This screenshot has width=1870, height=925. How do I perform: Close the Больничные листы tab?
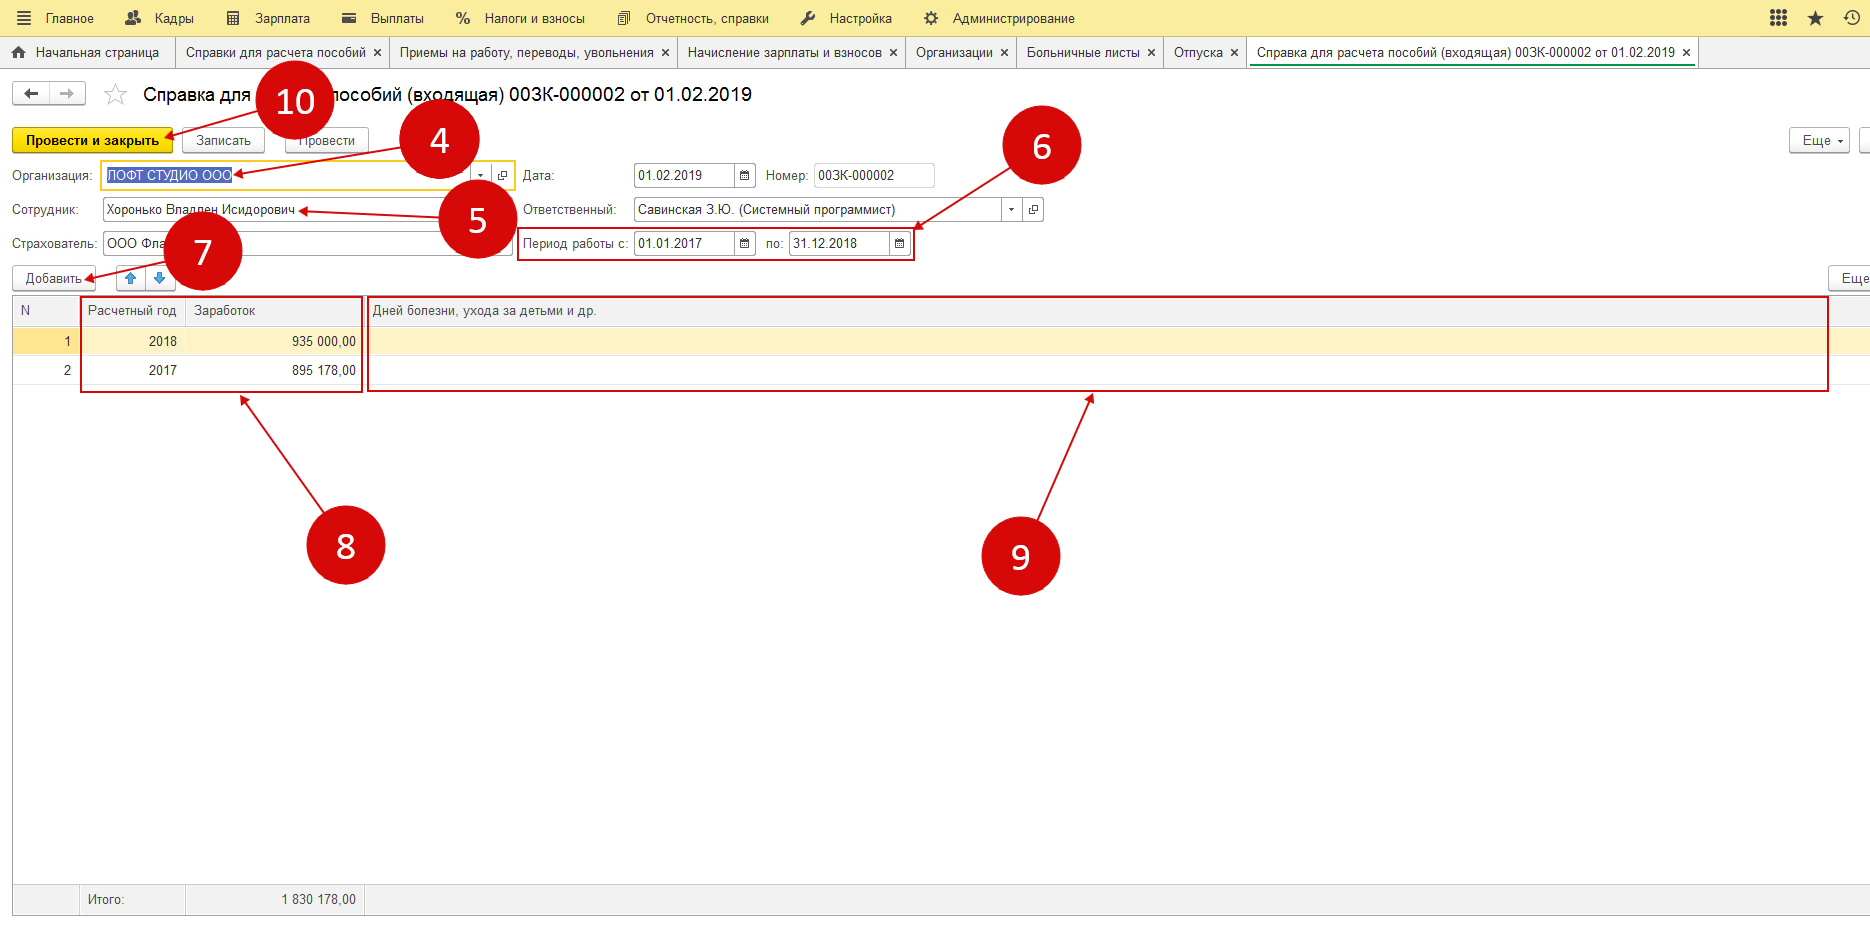[1151, 53]
